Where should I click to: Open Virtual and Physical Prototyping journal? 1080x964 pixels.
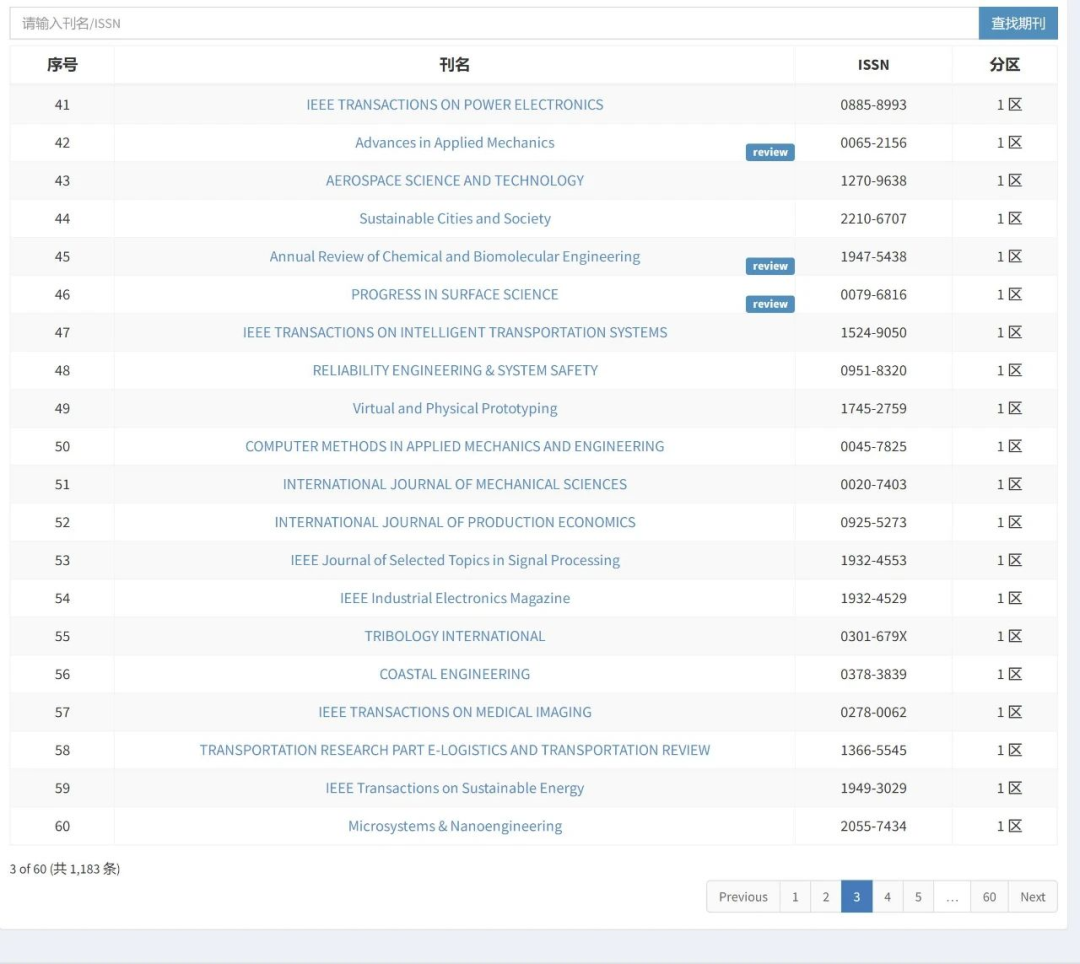[x=455, y=409]
